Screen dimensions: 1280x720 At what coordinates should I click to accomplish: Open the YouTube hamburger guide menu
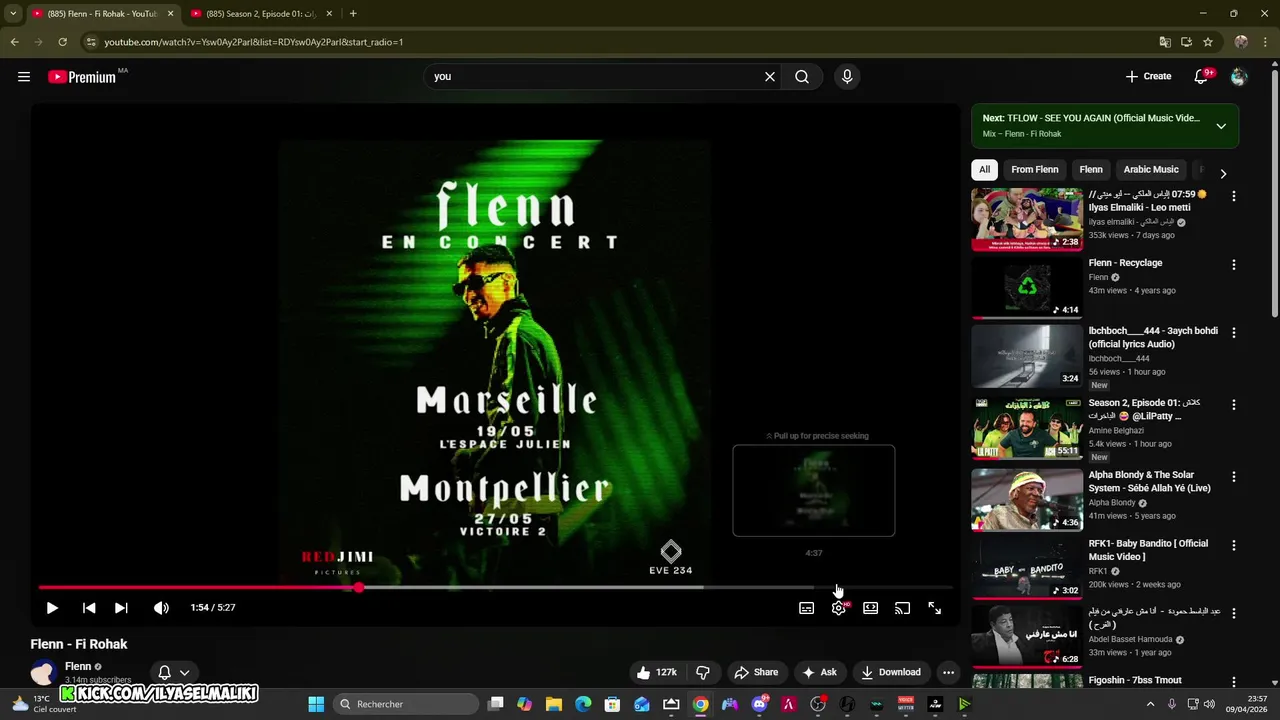tap(24, 76)
